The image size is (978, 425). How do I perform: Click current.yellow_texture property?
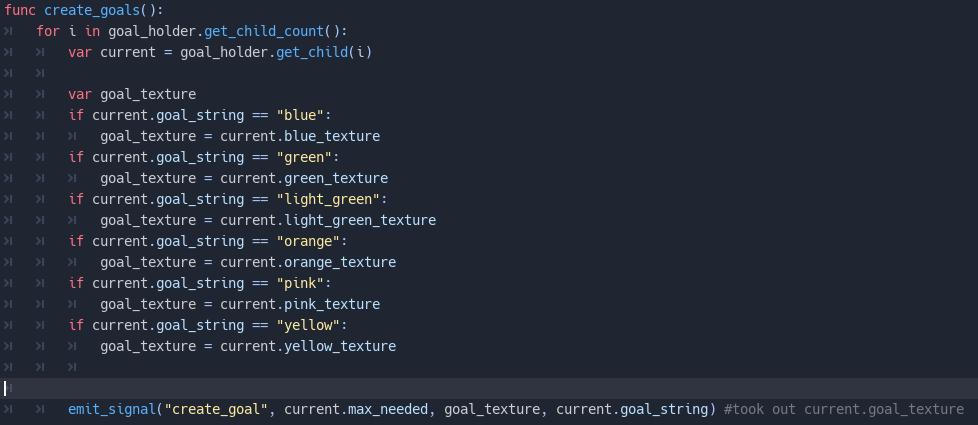click(x=308, y=346)
